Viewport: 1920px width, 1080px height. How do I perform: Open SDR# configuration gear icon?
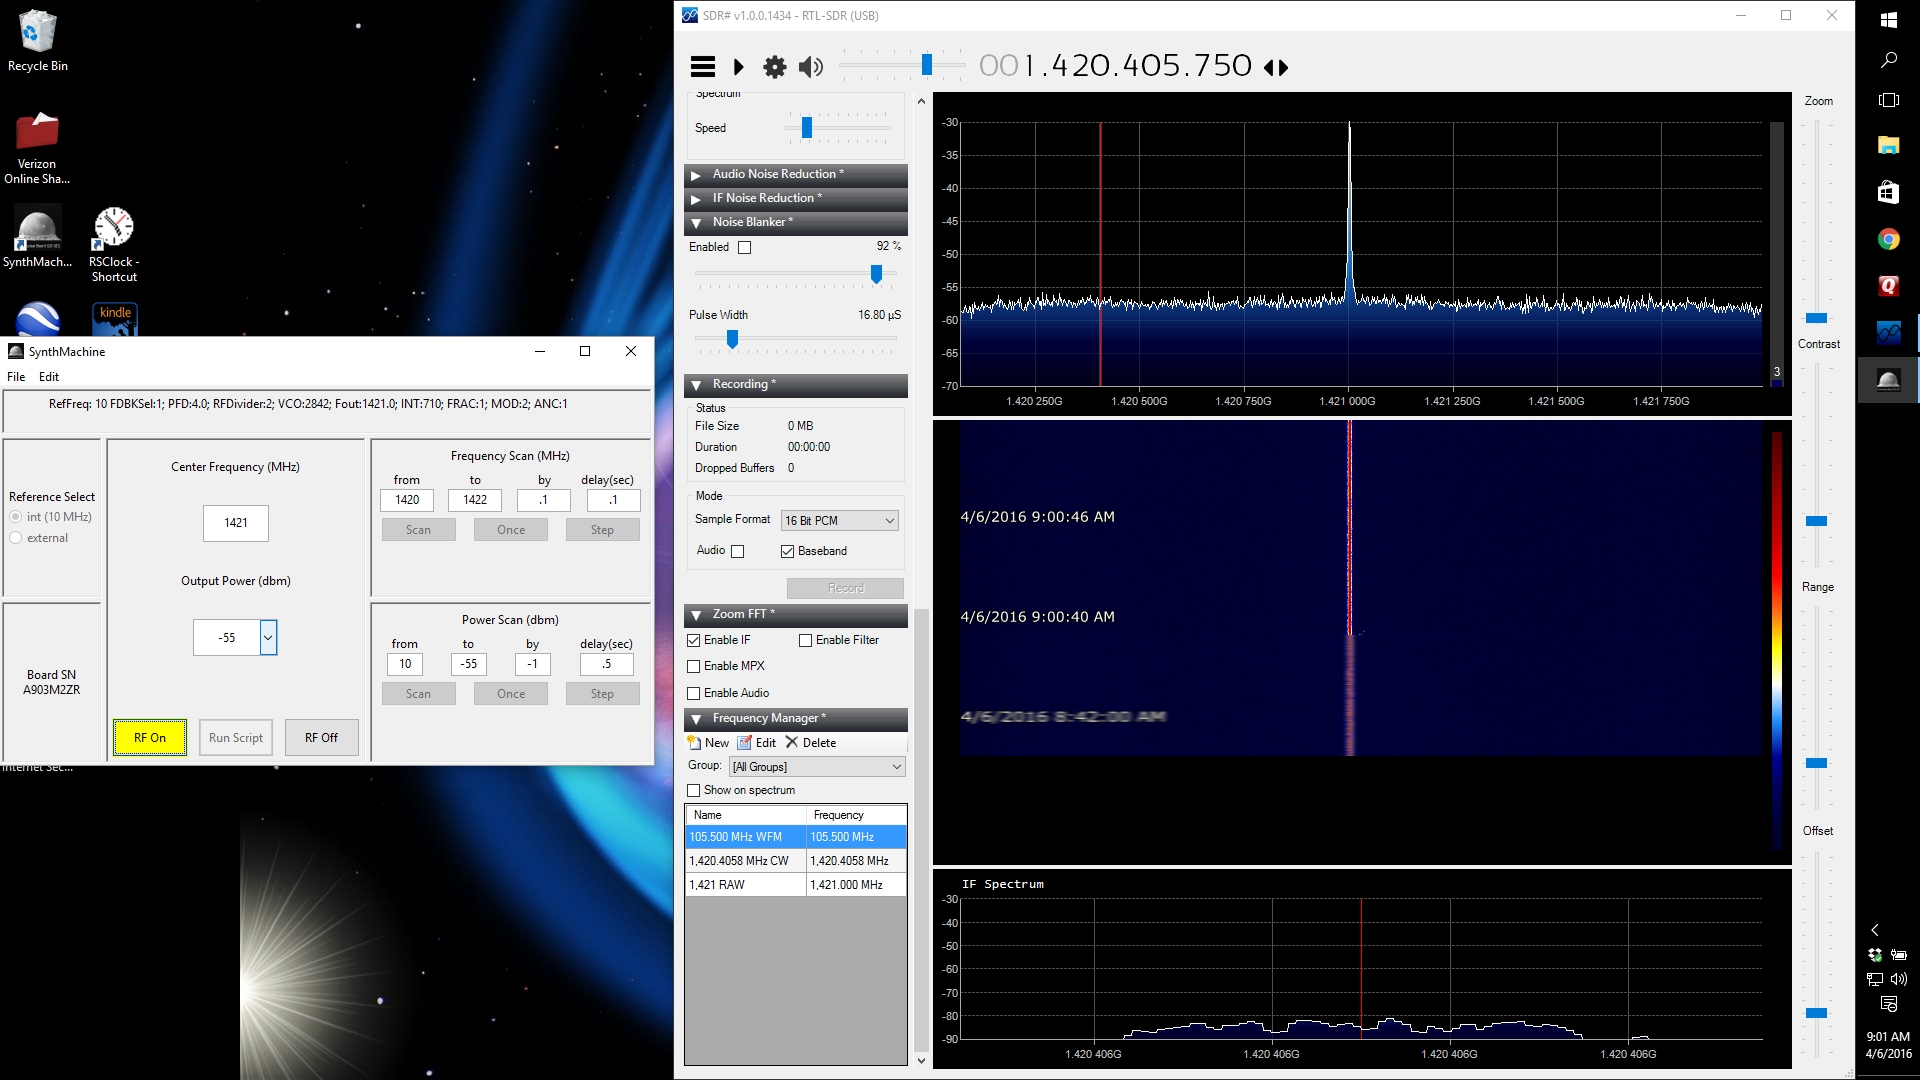774,67
